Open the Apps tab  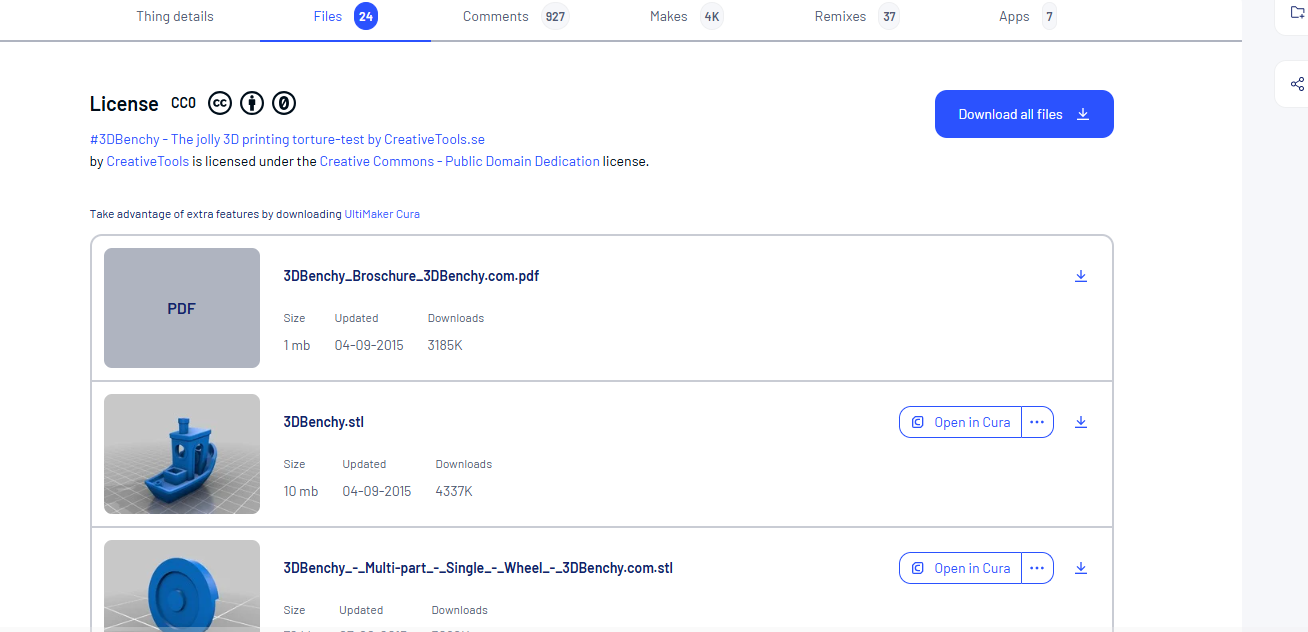point(1028,16)
